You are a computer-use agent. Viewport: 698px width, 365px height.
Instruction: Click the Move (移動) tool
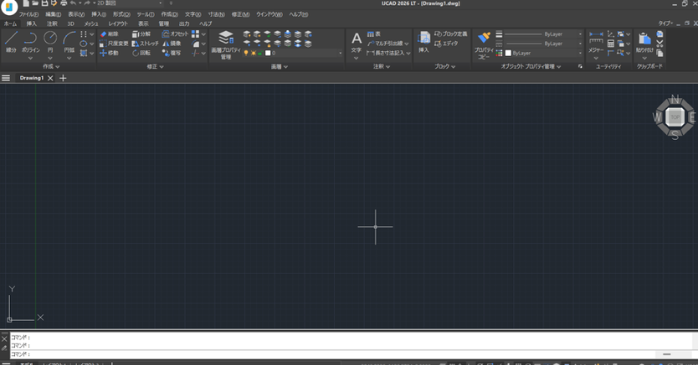coord(109,53)
